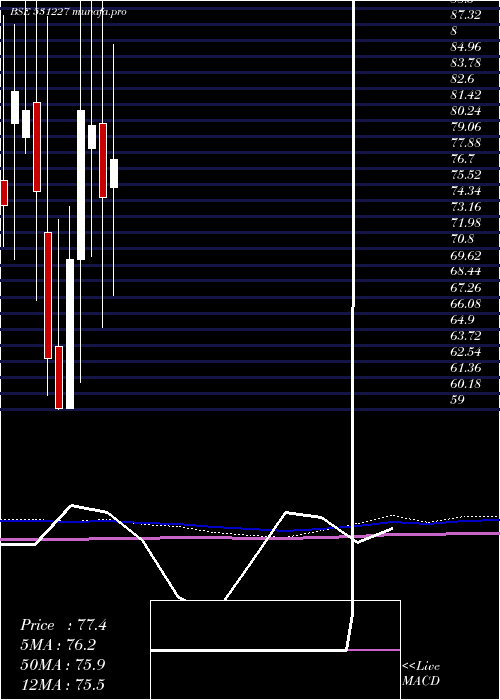Viewport: 500px width, 700px height.
Task: Click the BSE 531227 munafa.pro title text
Action: pos(68,12)
